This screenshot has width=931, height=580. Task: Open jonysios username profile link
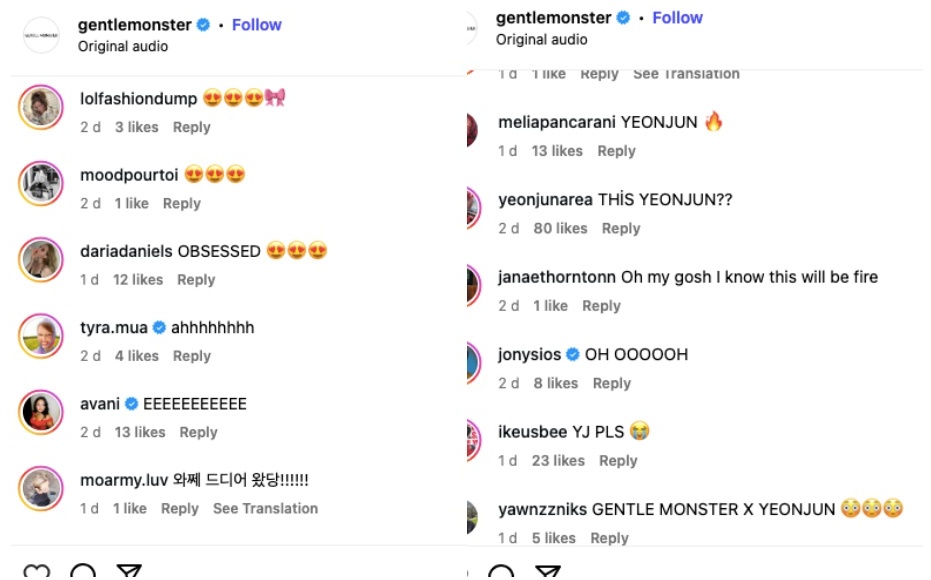tap(530, 355)
